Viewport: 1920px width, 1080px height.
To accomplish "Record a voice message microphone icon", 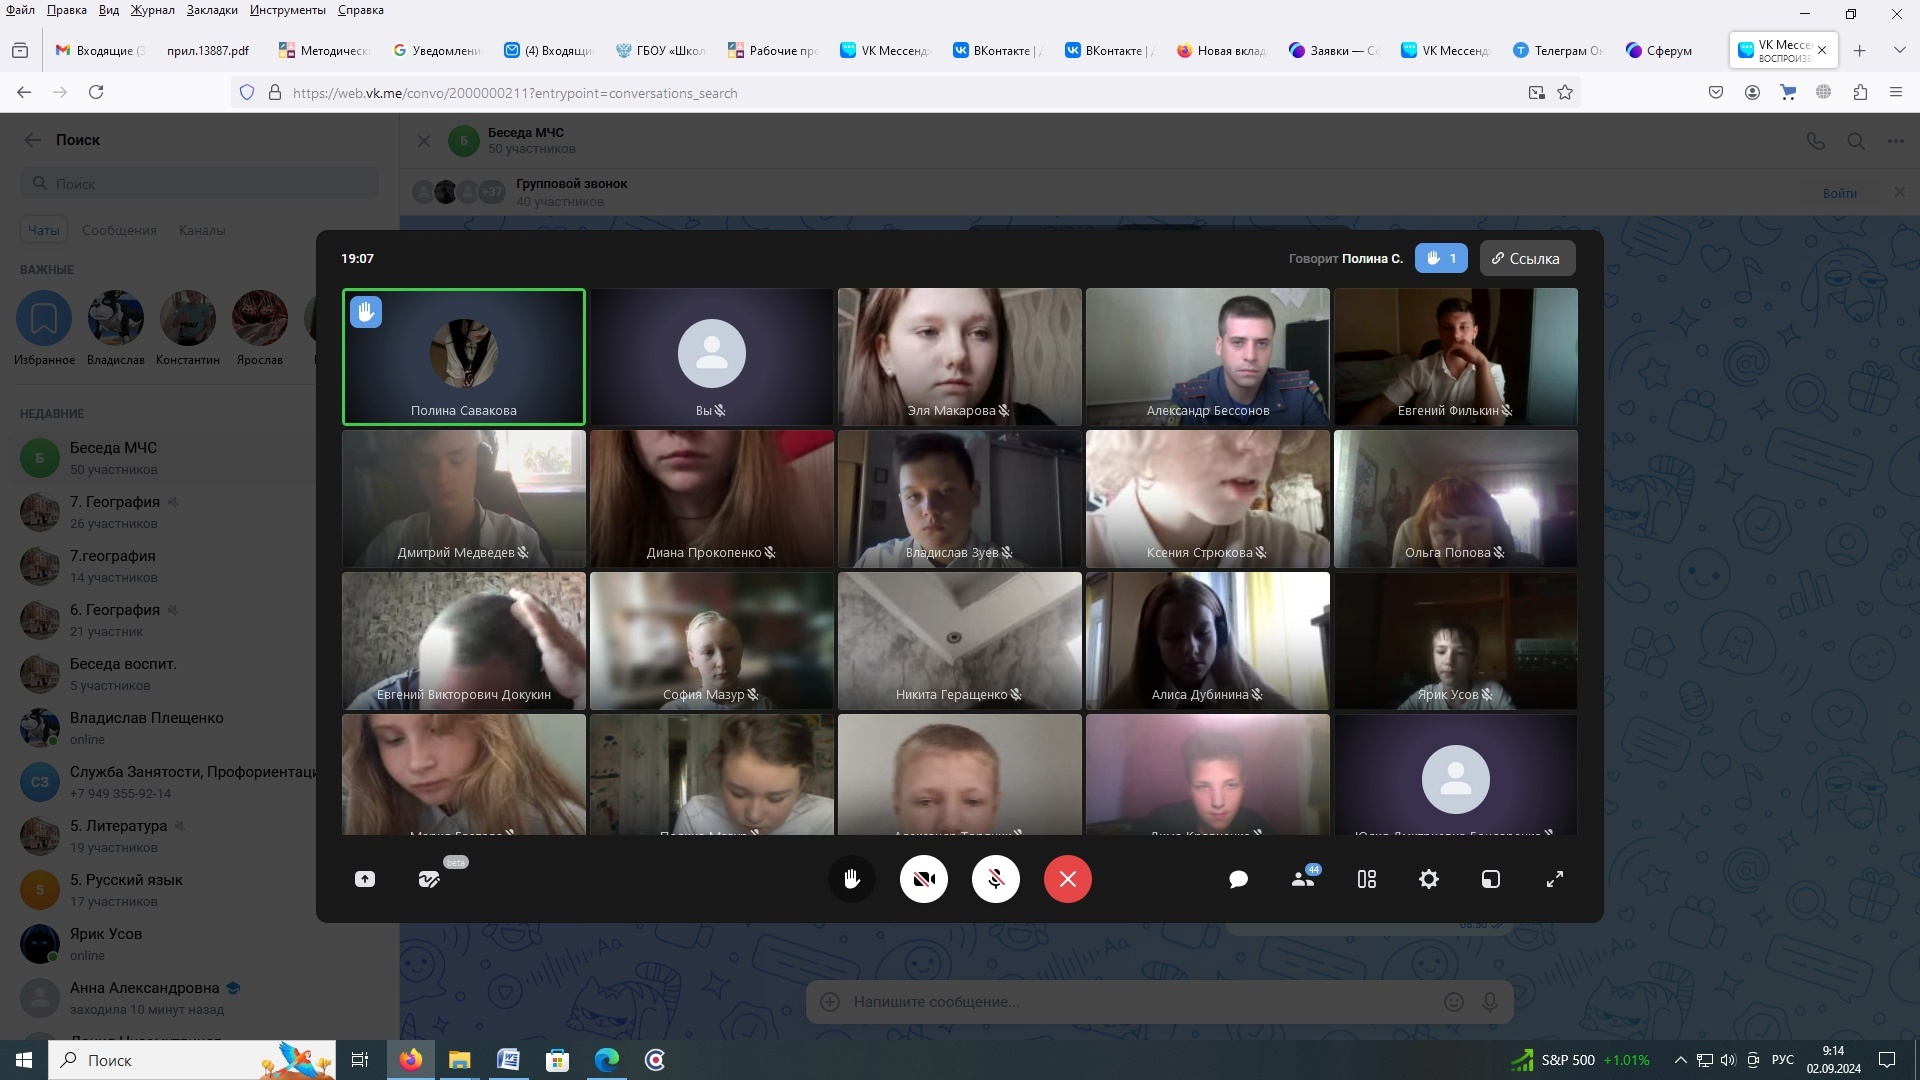I will 1490,1002.
